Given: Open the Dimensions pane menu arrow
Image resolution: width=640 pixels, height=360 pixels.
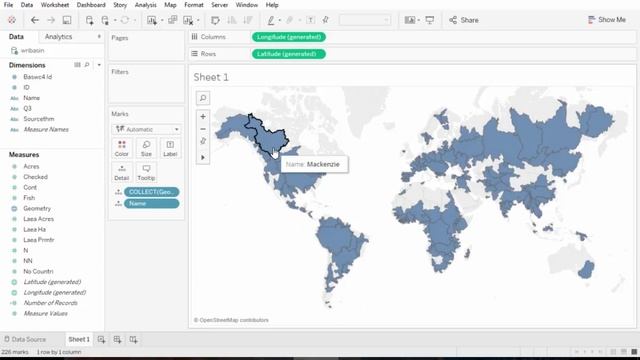Looking at the screenshot, I should tap(99, 65).
